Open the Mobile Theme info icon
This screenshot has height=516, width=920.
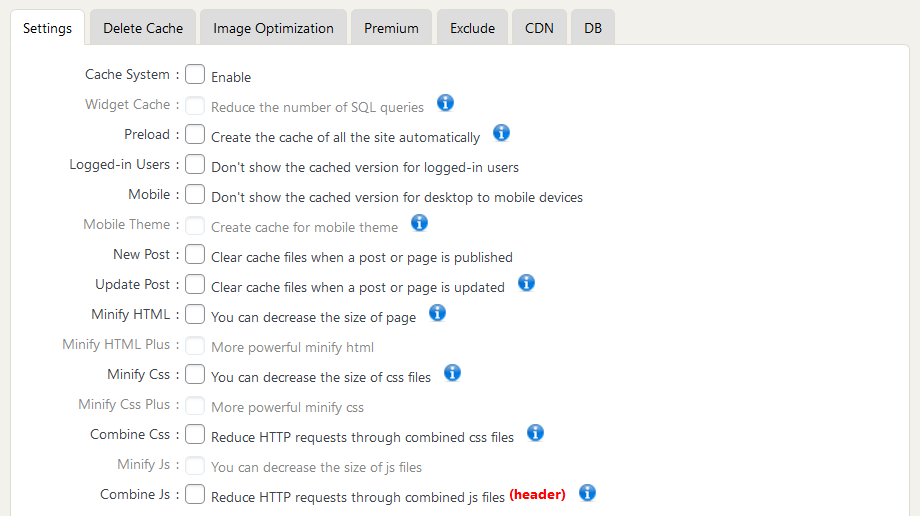[x=419, y=222]
